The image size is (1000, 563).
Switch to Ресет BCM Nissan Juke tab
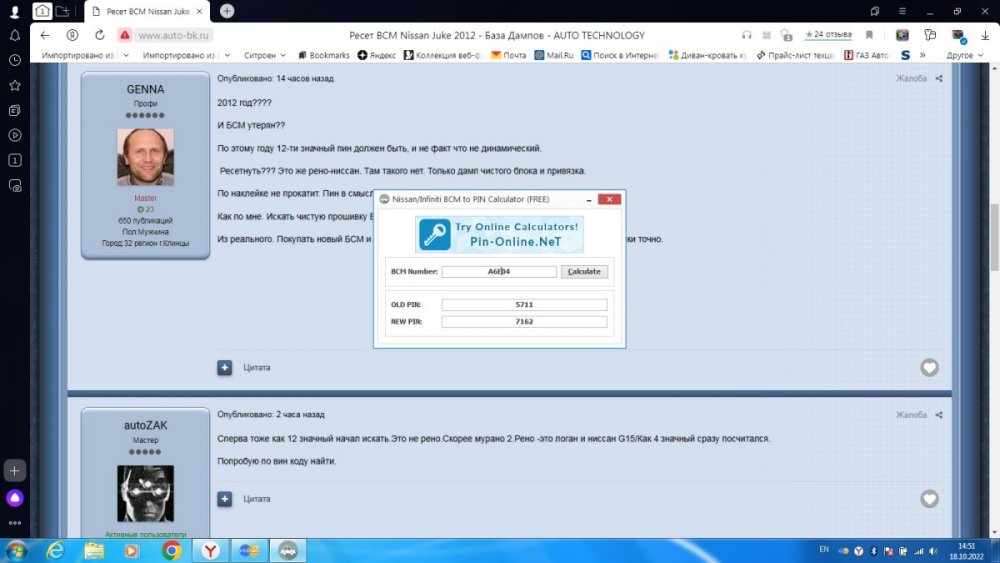pos(147,11)
